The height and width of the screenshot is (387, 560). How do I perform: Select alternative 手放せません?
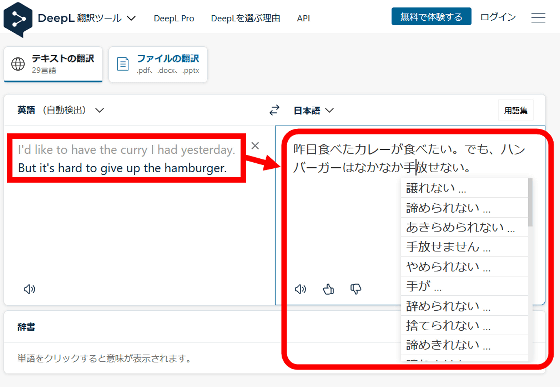pos(464,247)
